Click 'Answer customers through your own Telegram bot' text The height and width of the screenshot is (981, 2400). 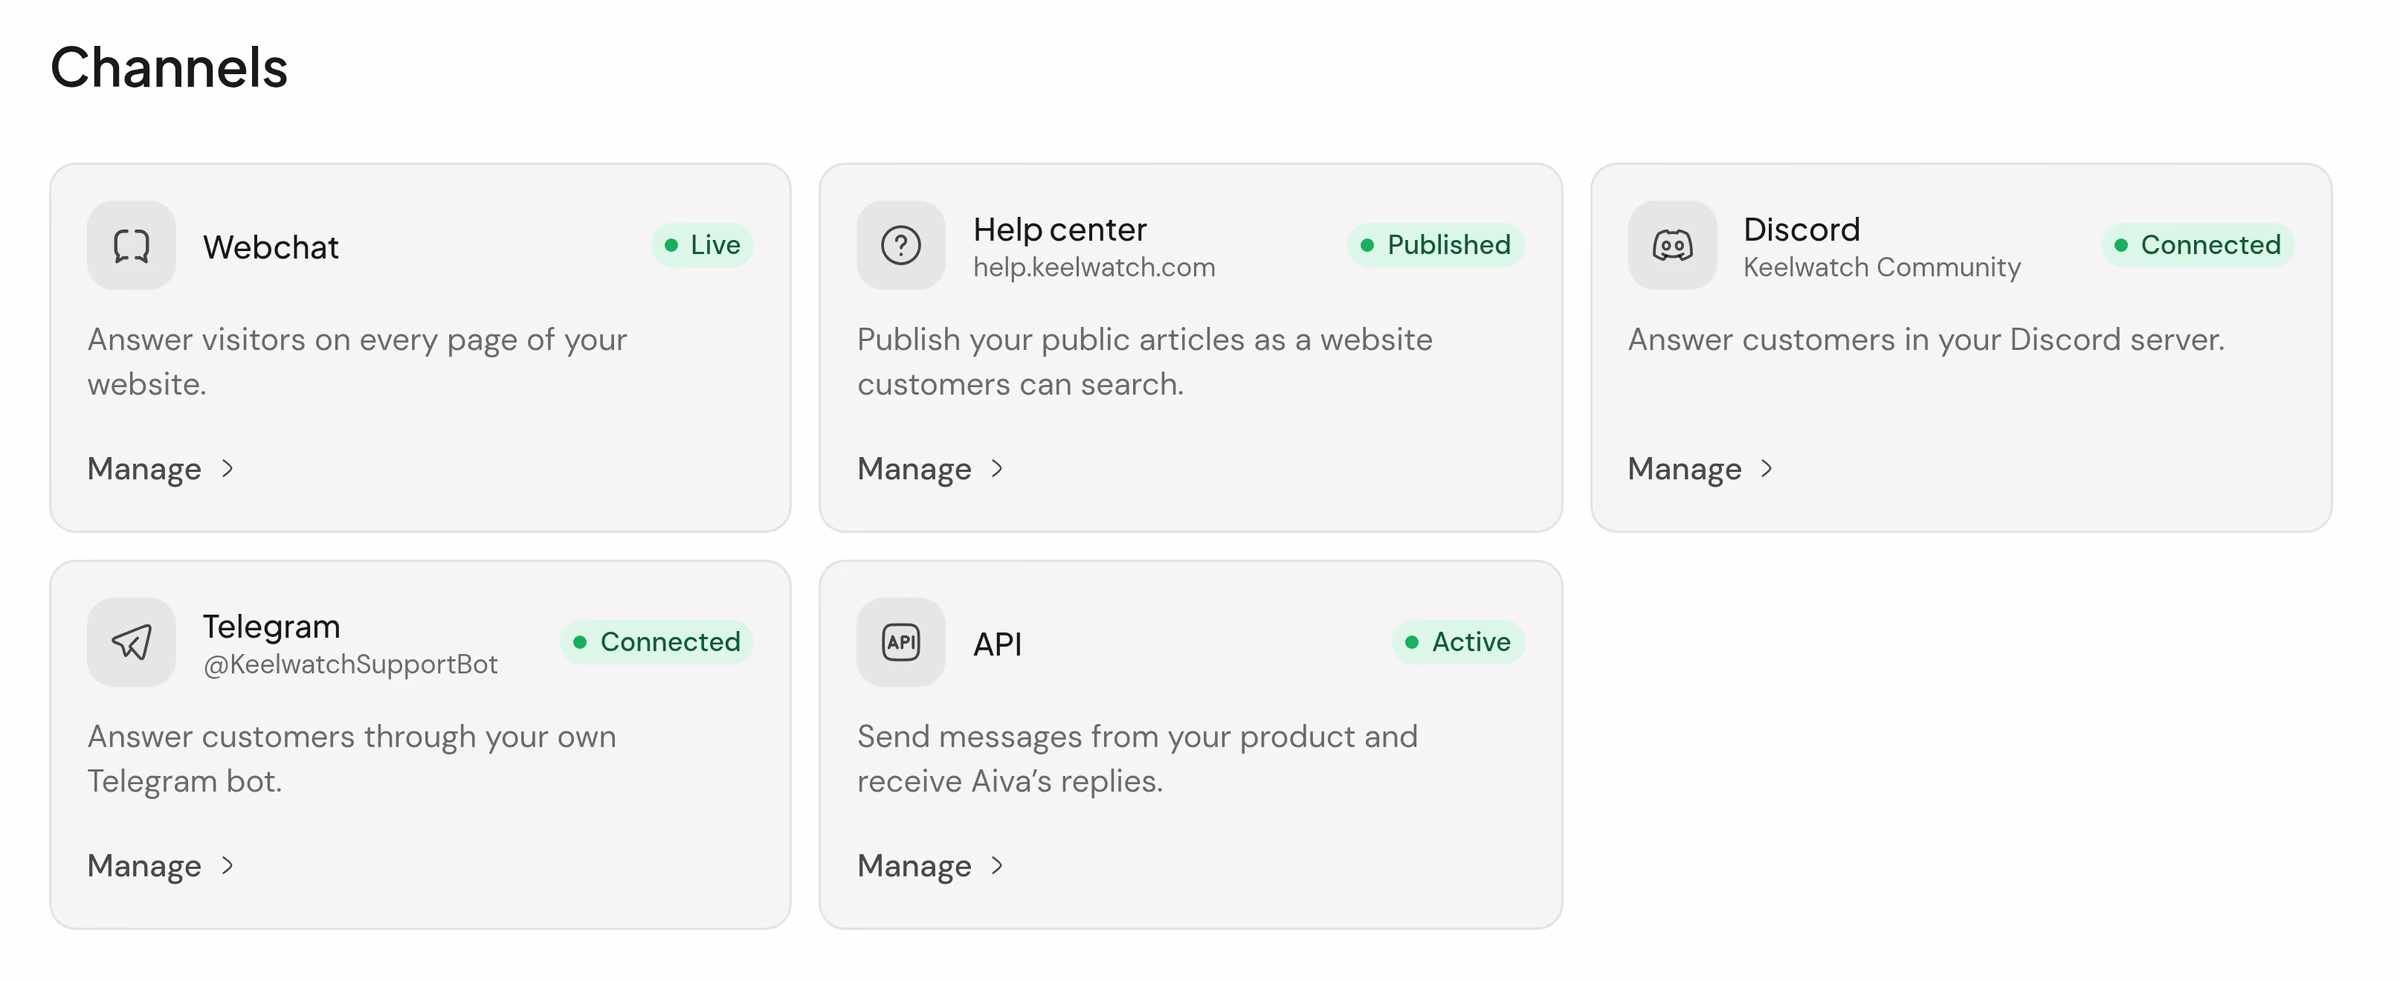click(352, 759)
